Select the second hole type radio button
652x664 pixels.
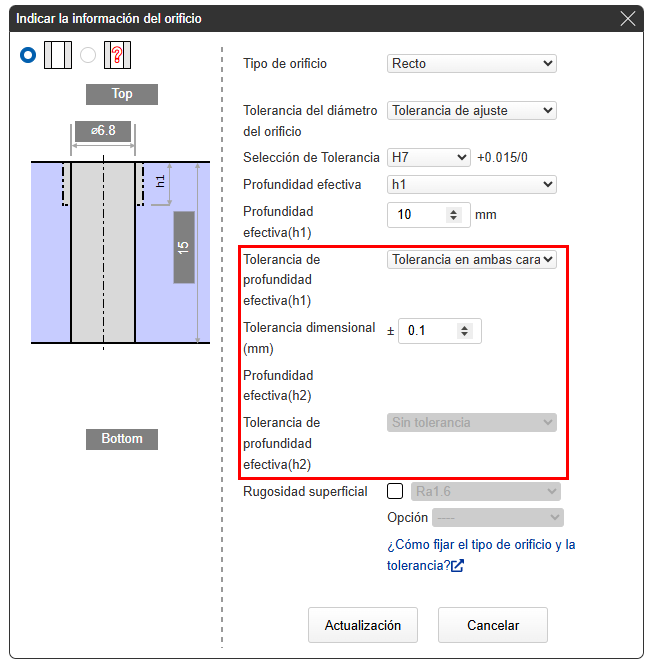(x=88, y=55)
